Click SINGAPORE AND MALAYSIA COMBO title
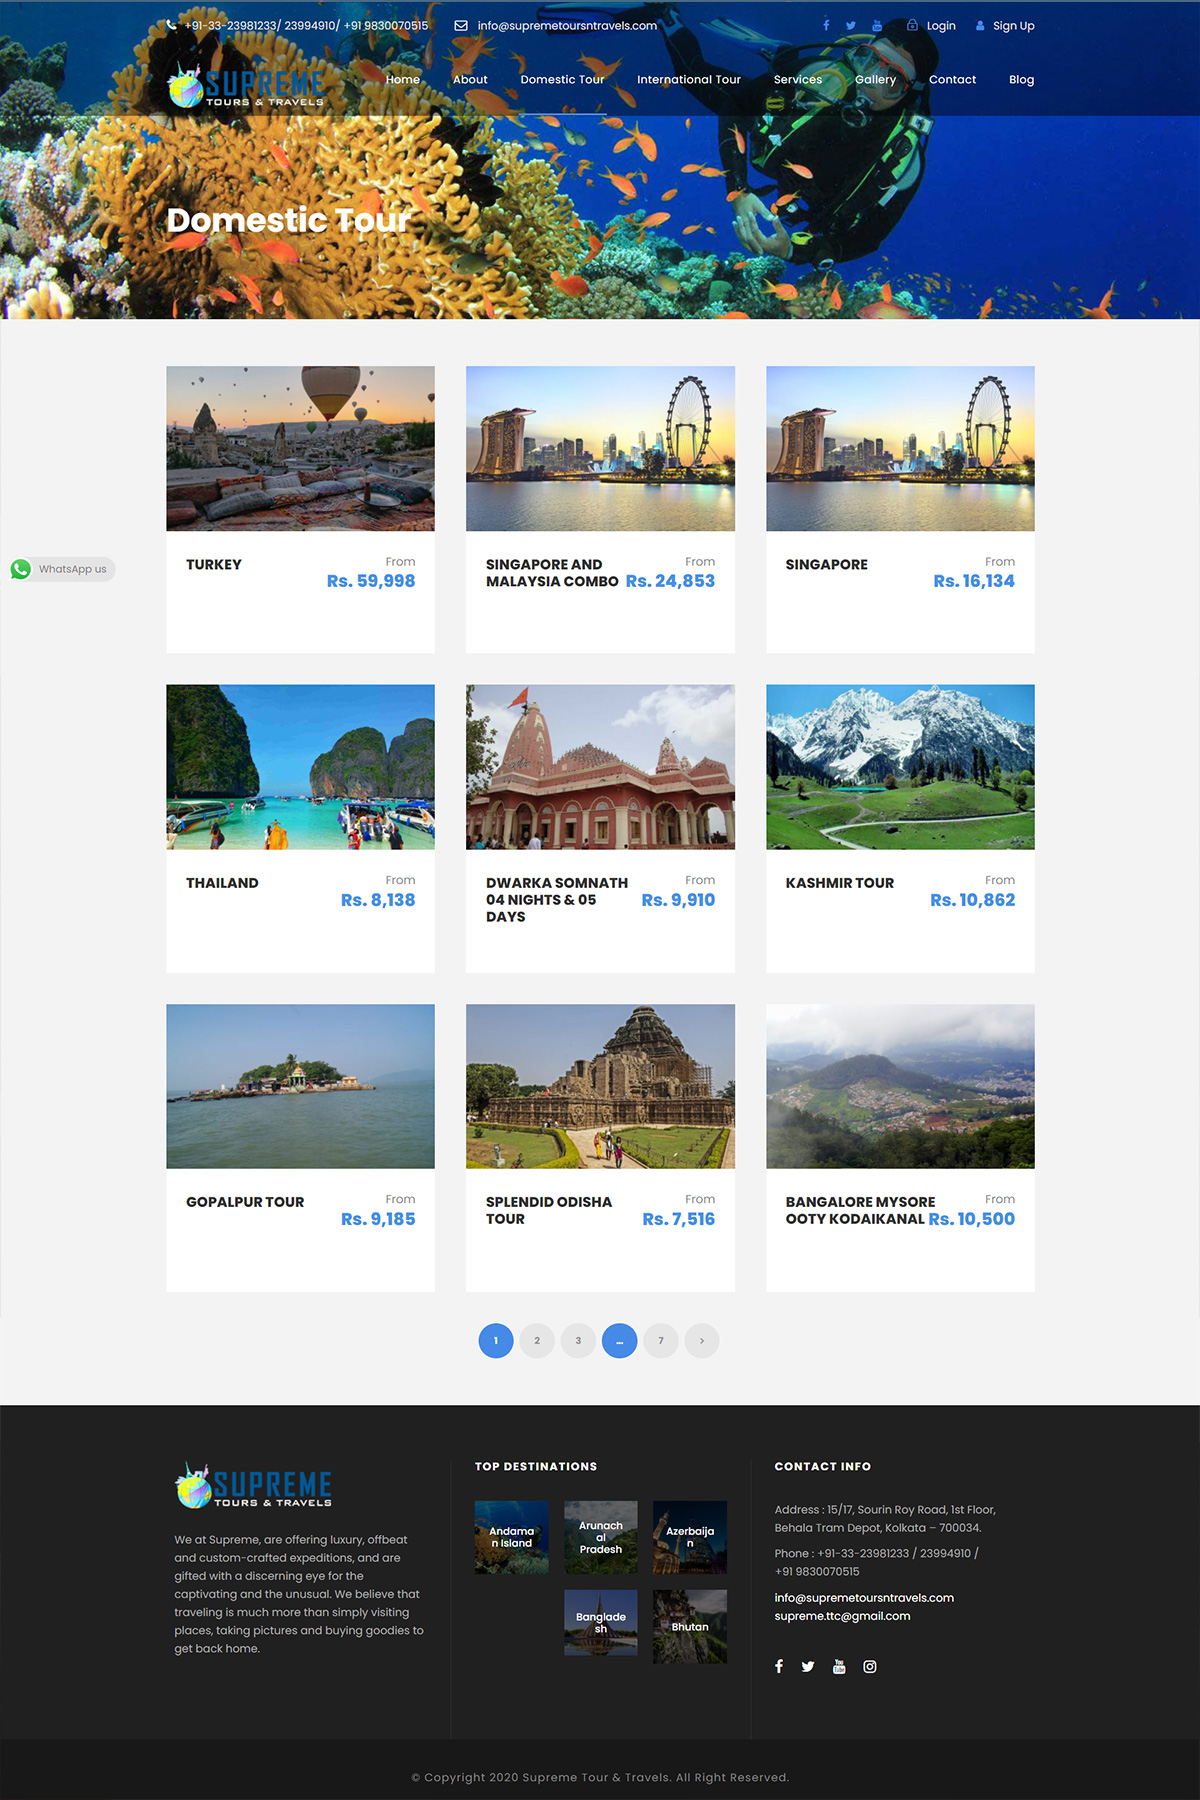Screen dimensions: 1200x1800 [552, 573]
